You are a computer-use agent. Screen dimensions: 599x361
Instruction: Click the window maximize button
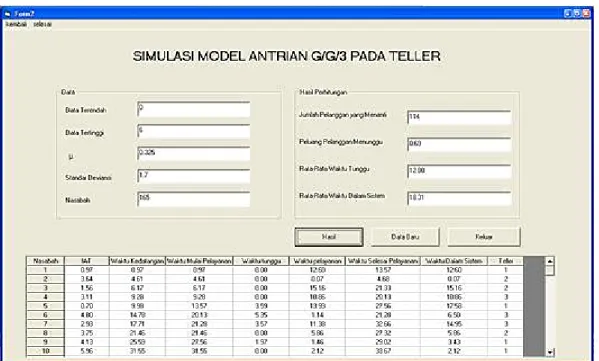(x=577, y=13)
